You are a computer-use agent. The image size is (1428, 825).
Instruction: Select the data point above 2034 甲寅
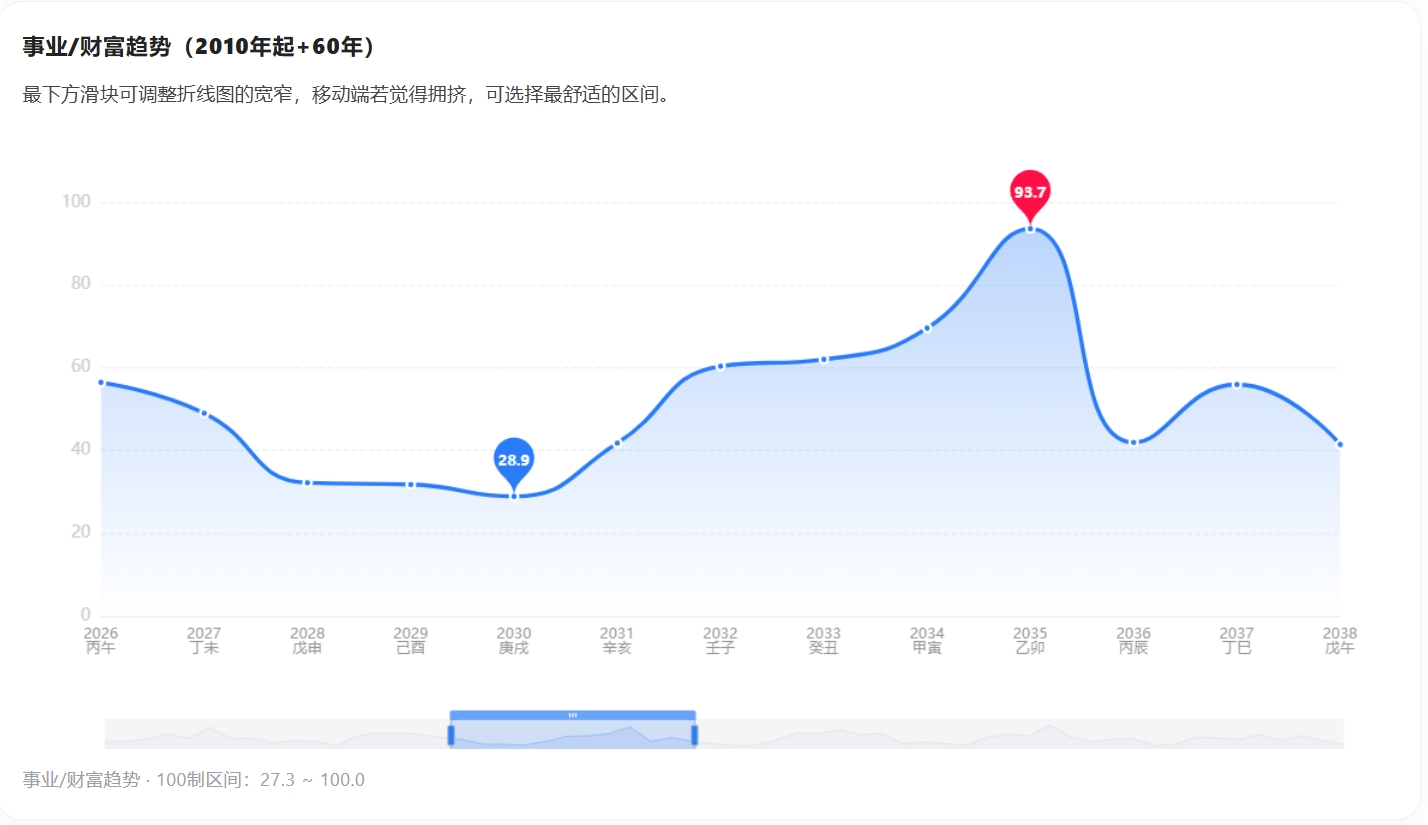[927, 327]
